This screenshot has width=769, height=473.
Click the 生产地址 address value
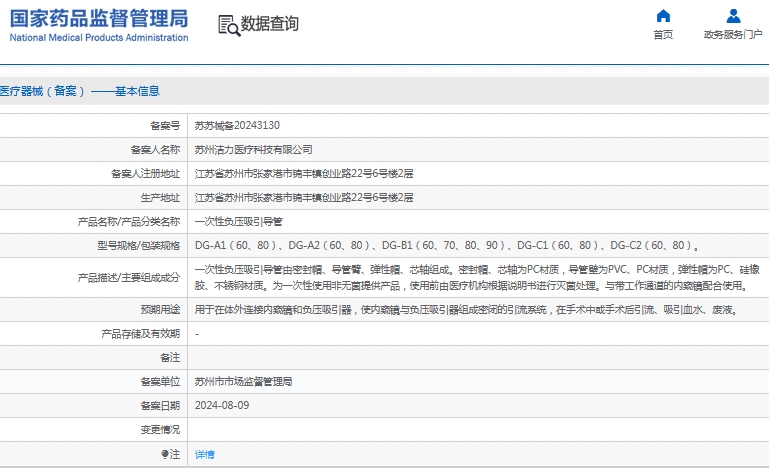point(304,198)
